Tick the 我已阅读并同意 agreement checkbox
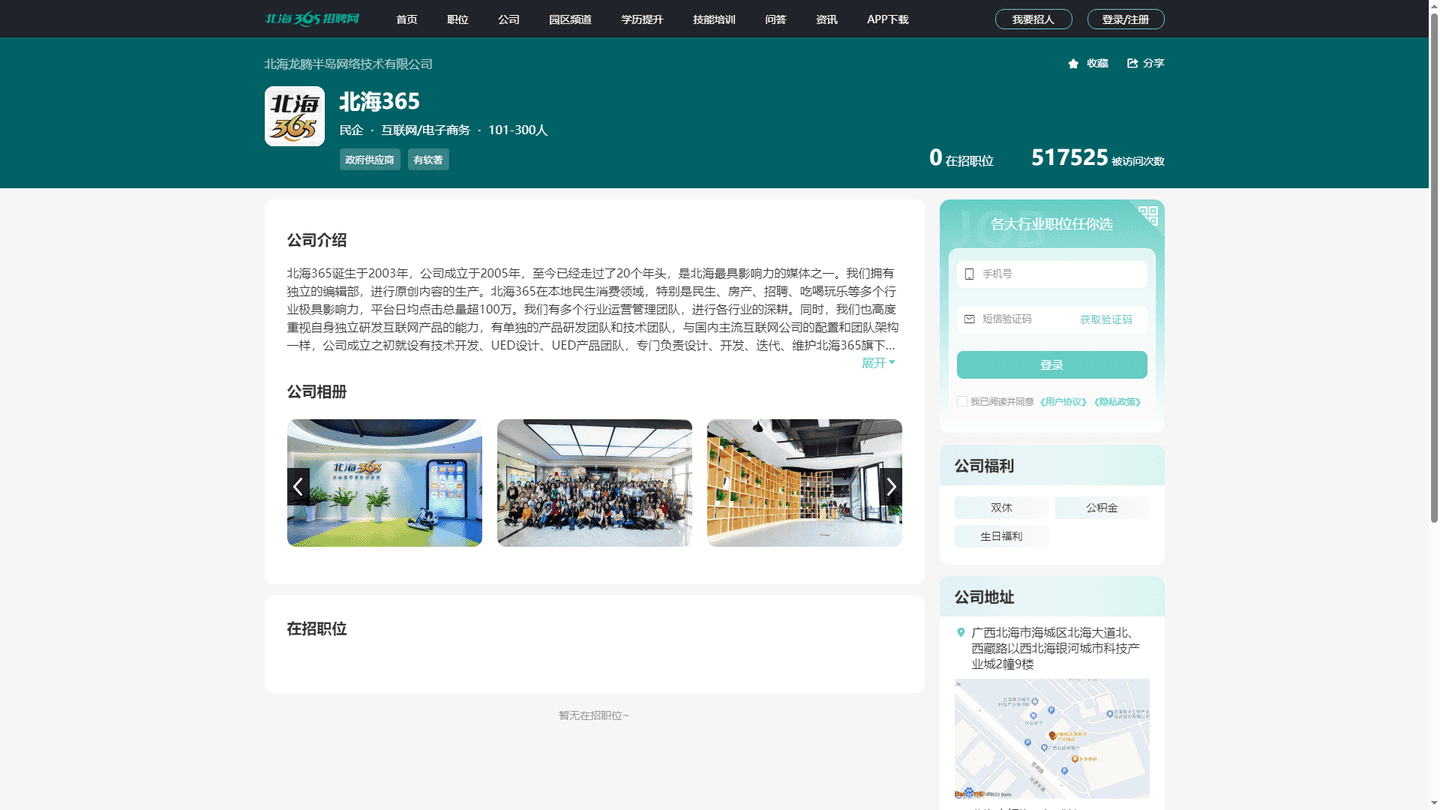The image size is (1440, 810). (961, 402)
